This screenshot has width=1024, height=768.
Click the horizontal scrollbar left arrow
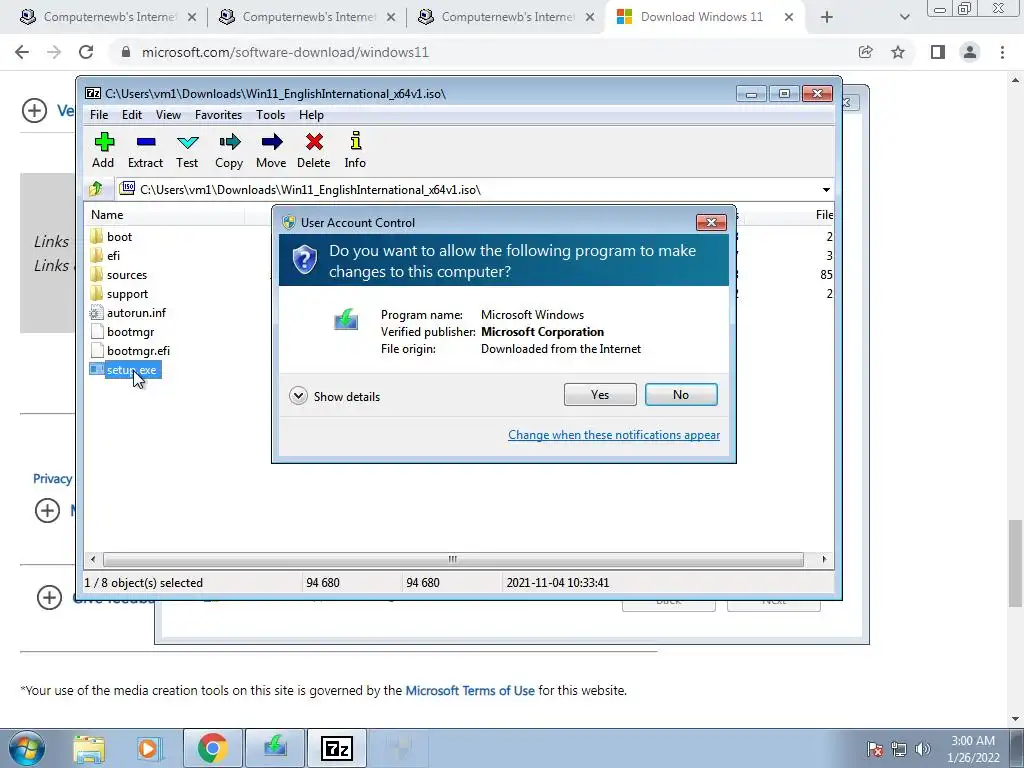(93, 559)
